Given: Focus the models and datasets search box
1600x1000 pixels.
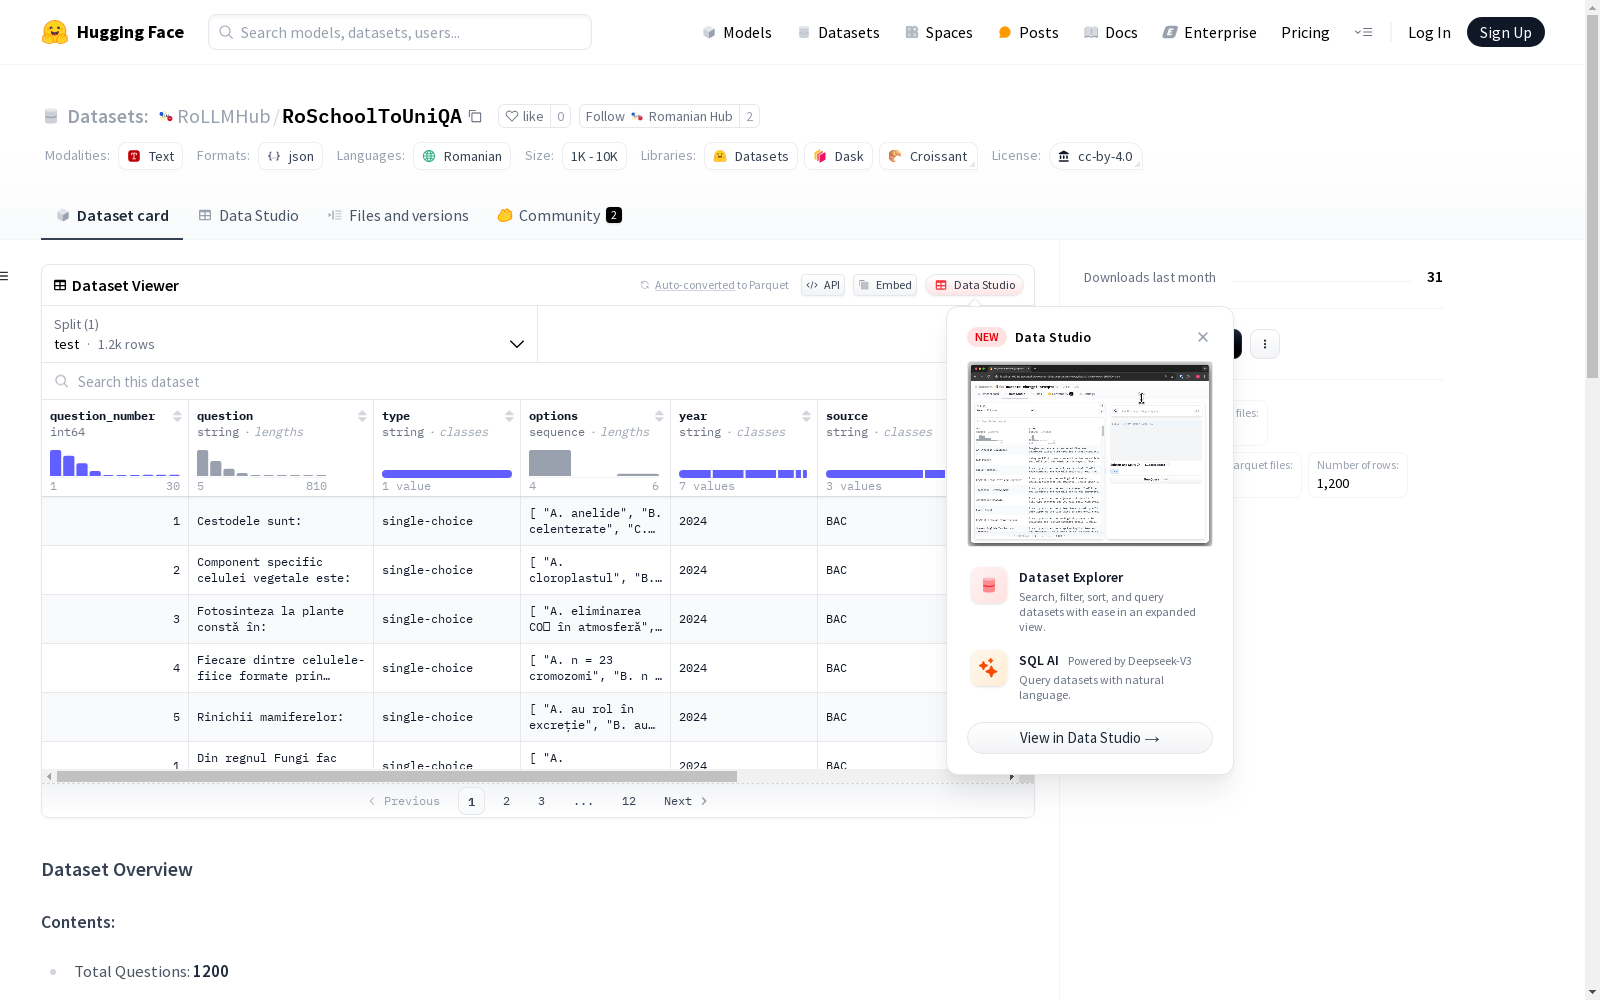Looking at the screenshot, I should click(x=400, y=32).
